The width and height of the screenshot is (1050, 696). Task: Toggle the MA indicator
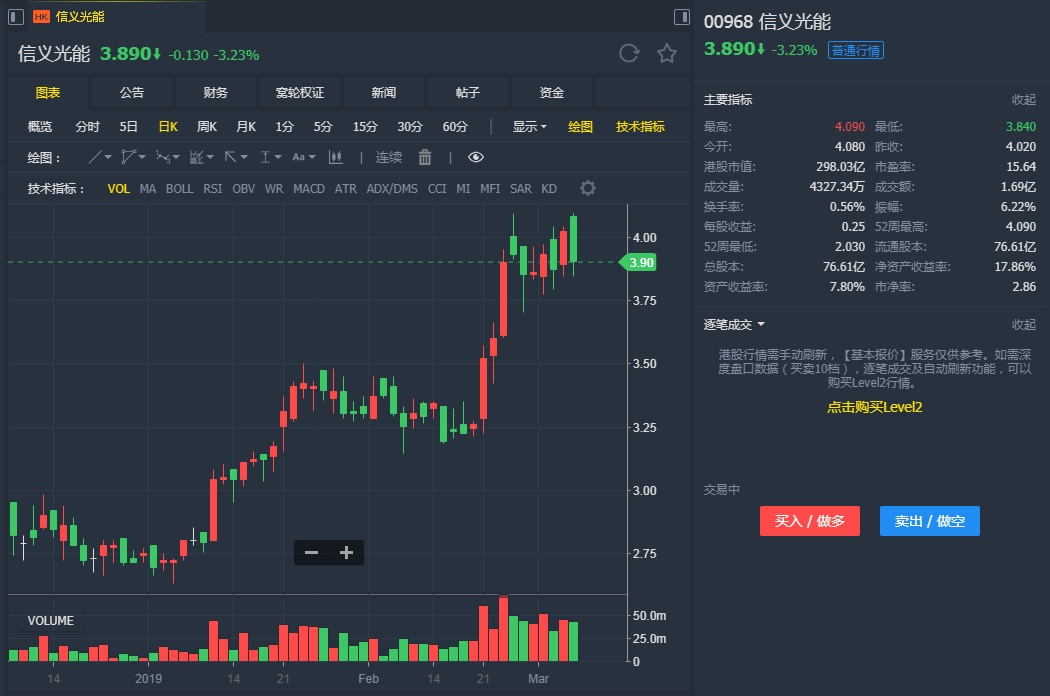(148, 189)
